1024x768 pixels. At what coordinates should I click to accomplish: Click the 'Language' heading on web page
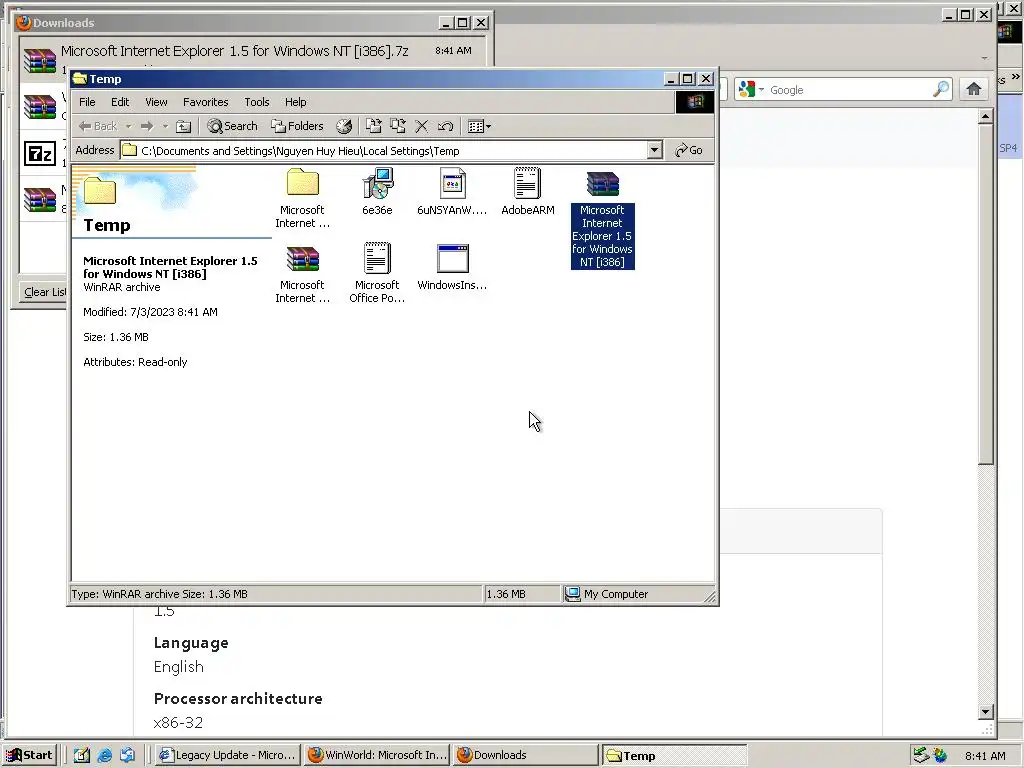(191, 643)
